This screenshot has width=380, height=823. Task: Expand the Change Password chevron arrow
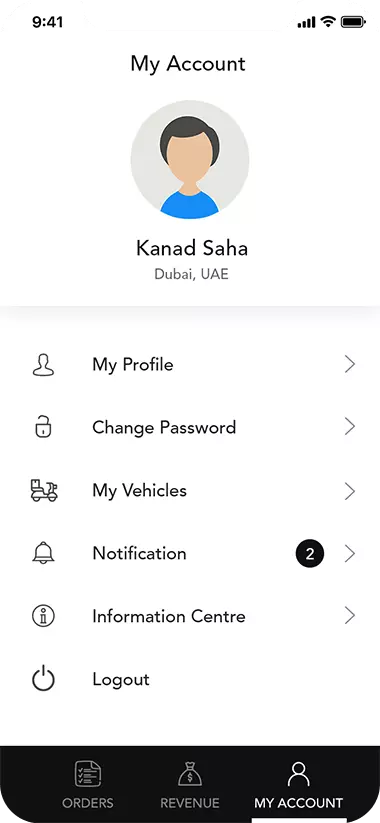point(350,427)
